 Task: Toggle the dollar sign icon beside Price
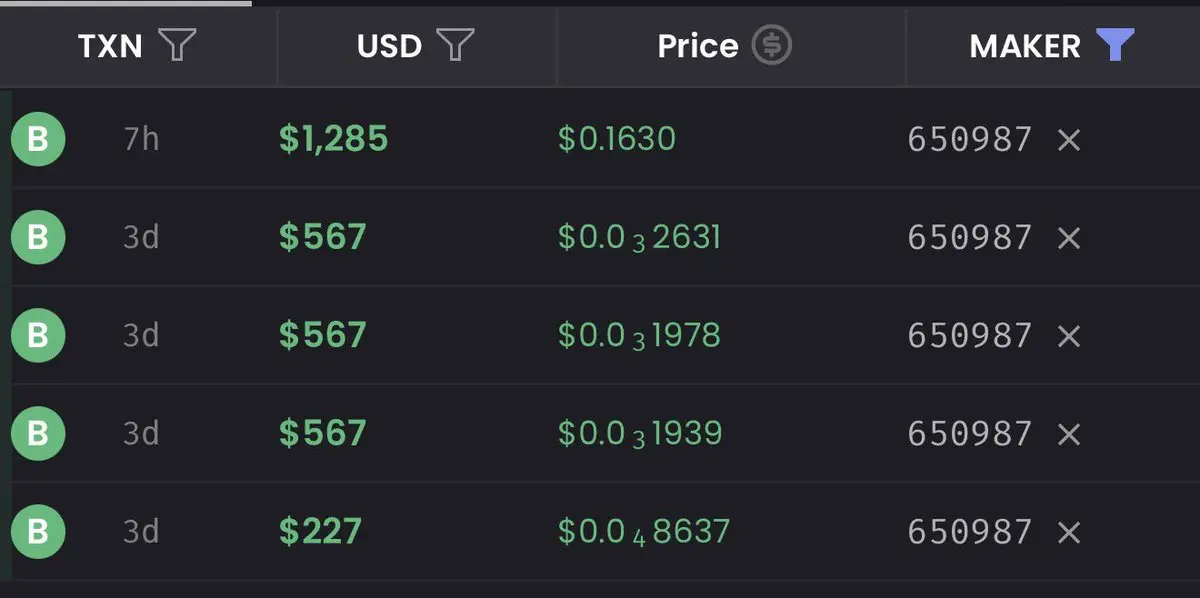[x=772, y=45]
